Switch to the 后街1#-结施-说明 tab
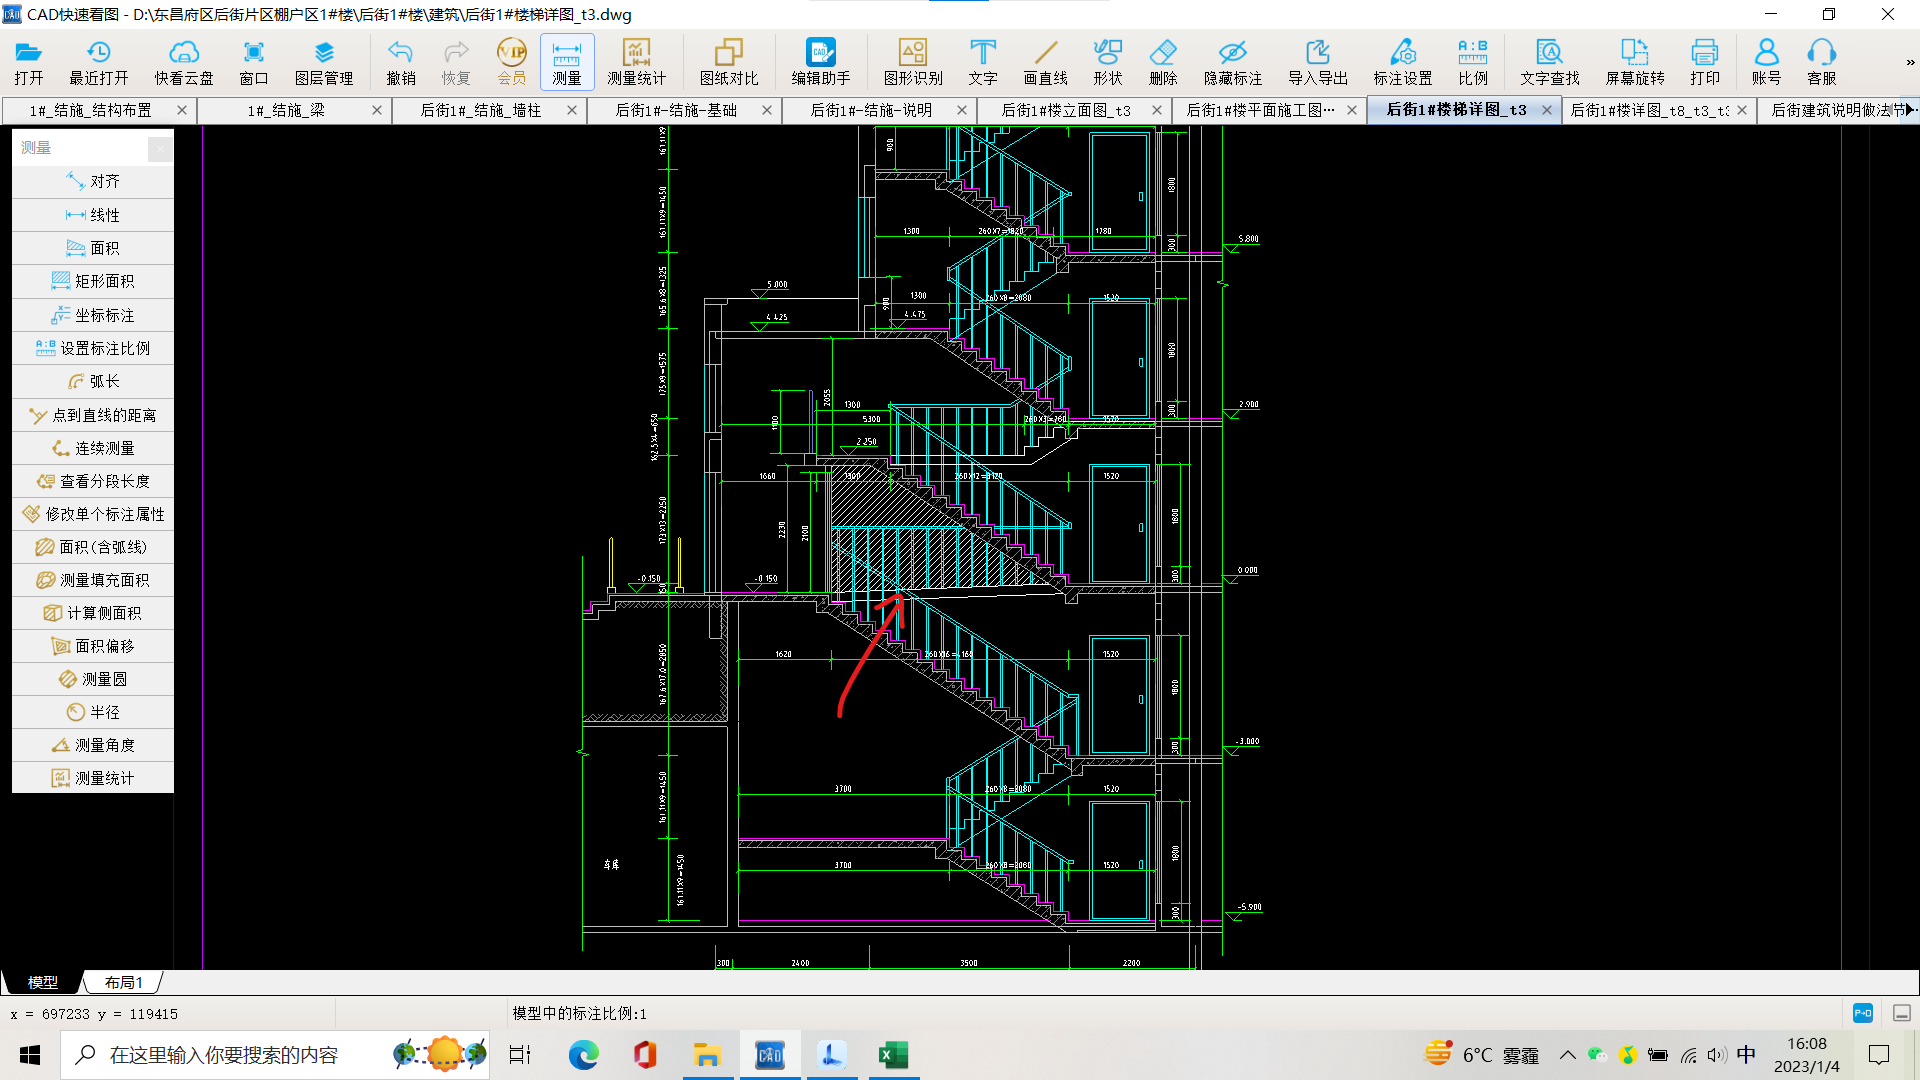1920x1080 pixels. click(x=871, y=110)
